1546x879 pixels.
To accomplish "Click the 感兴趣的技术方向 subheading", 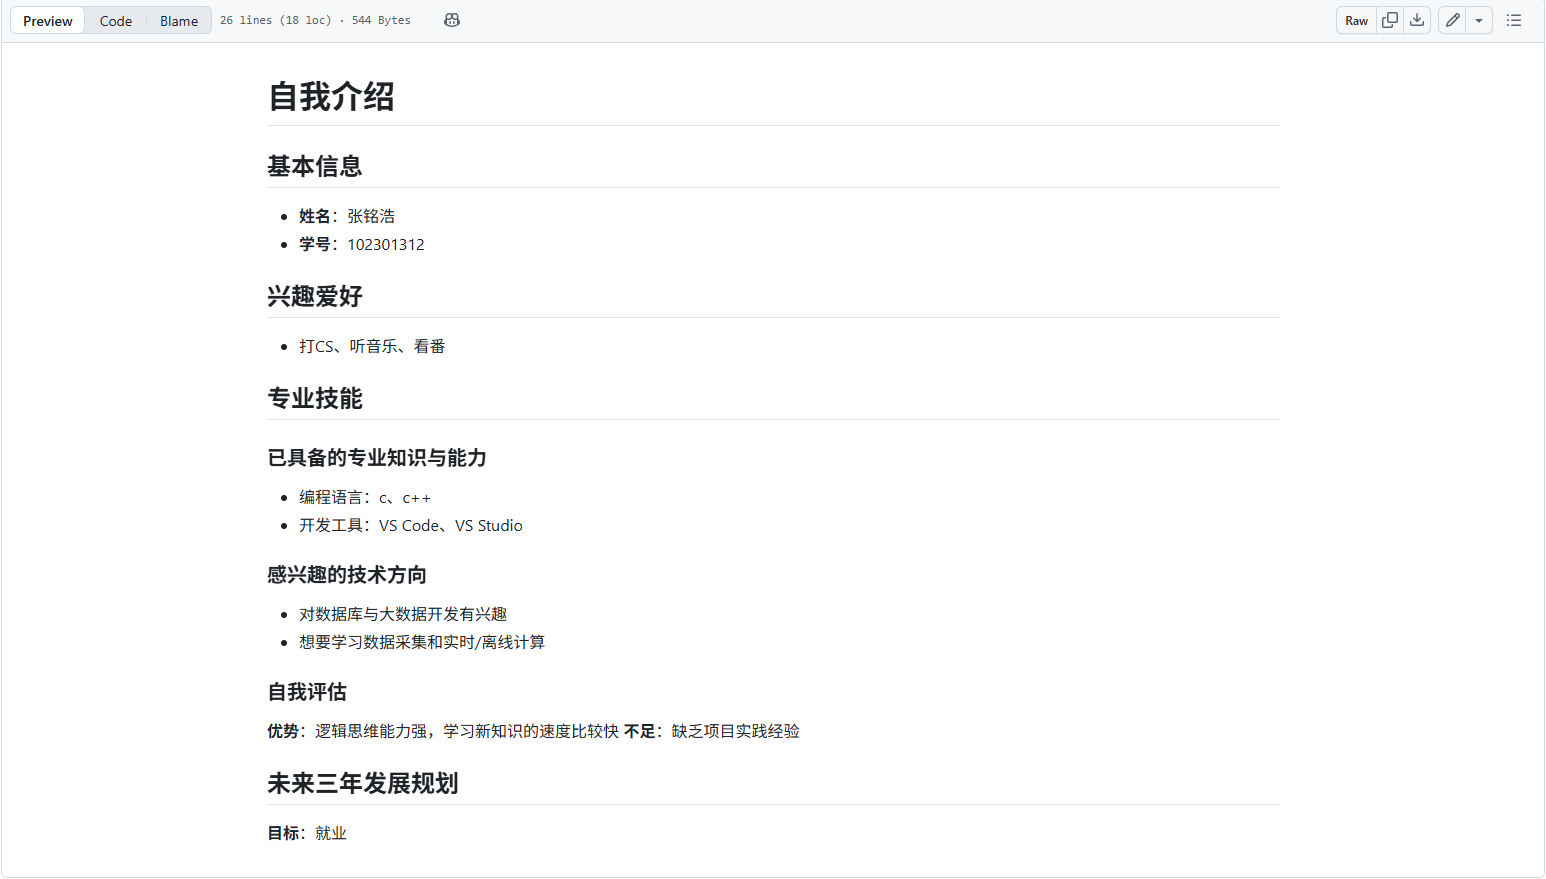I will 347,575.
